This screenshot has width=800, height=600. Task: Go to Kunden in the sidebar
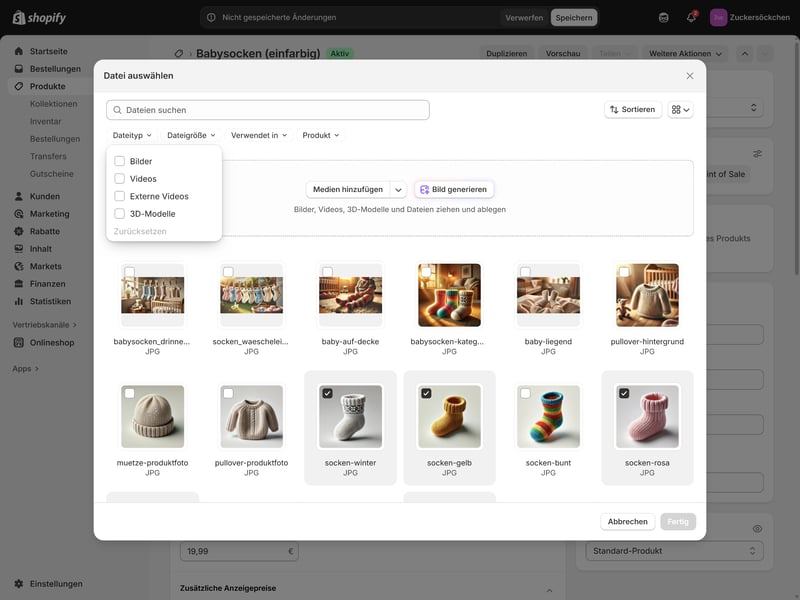pos(44,196)
